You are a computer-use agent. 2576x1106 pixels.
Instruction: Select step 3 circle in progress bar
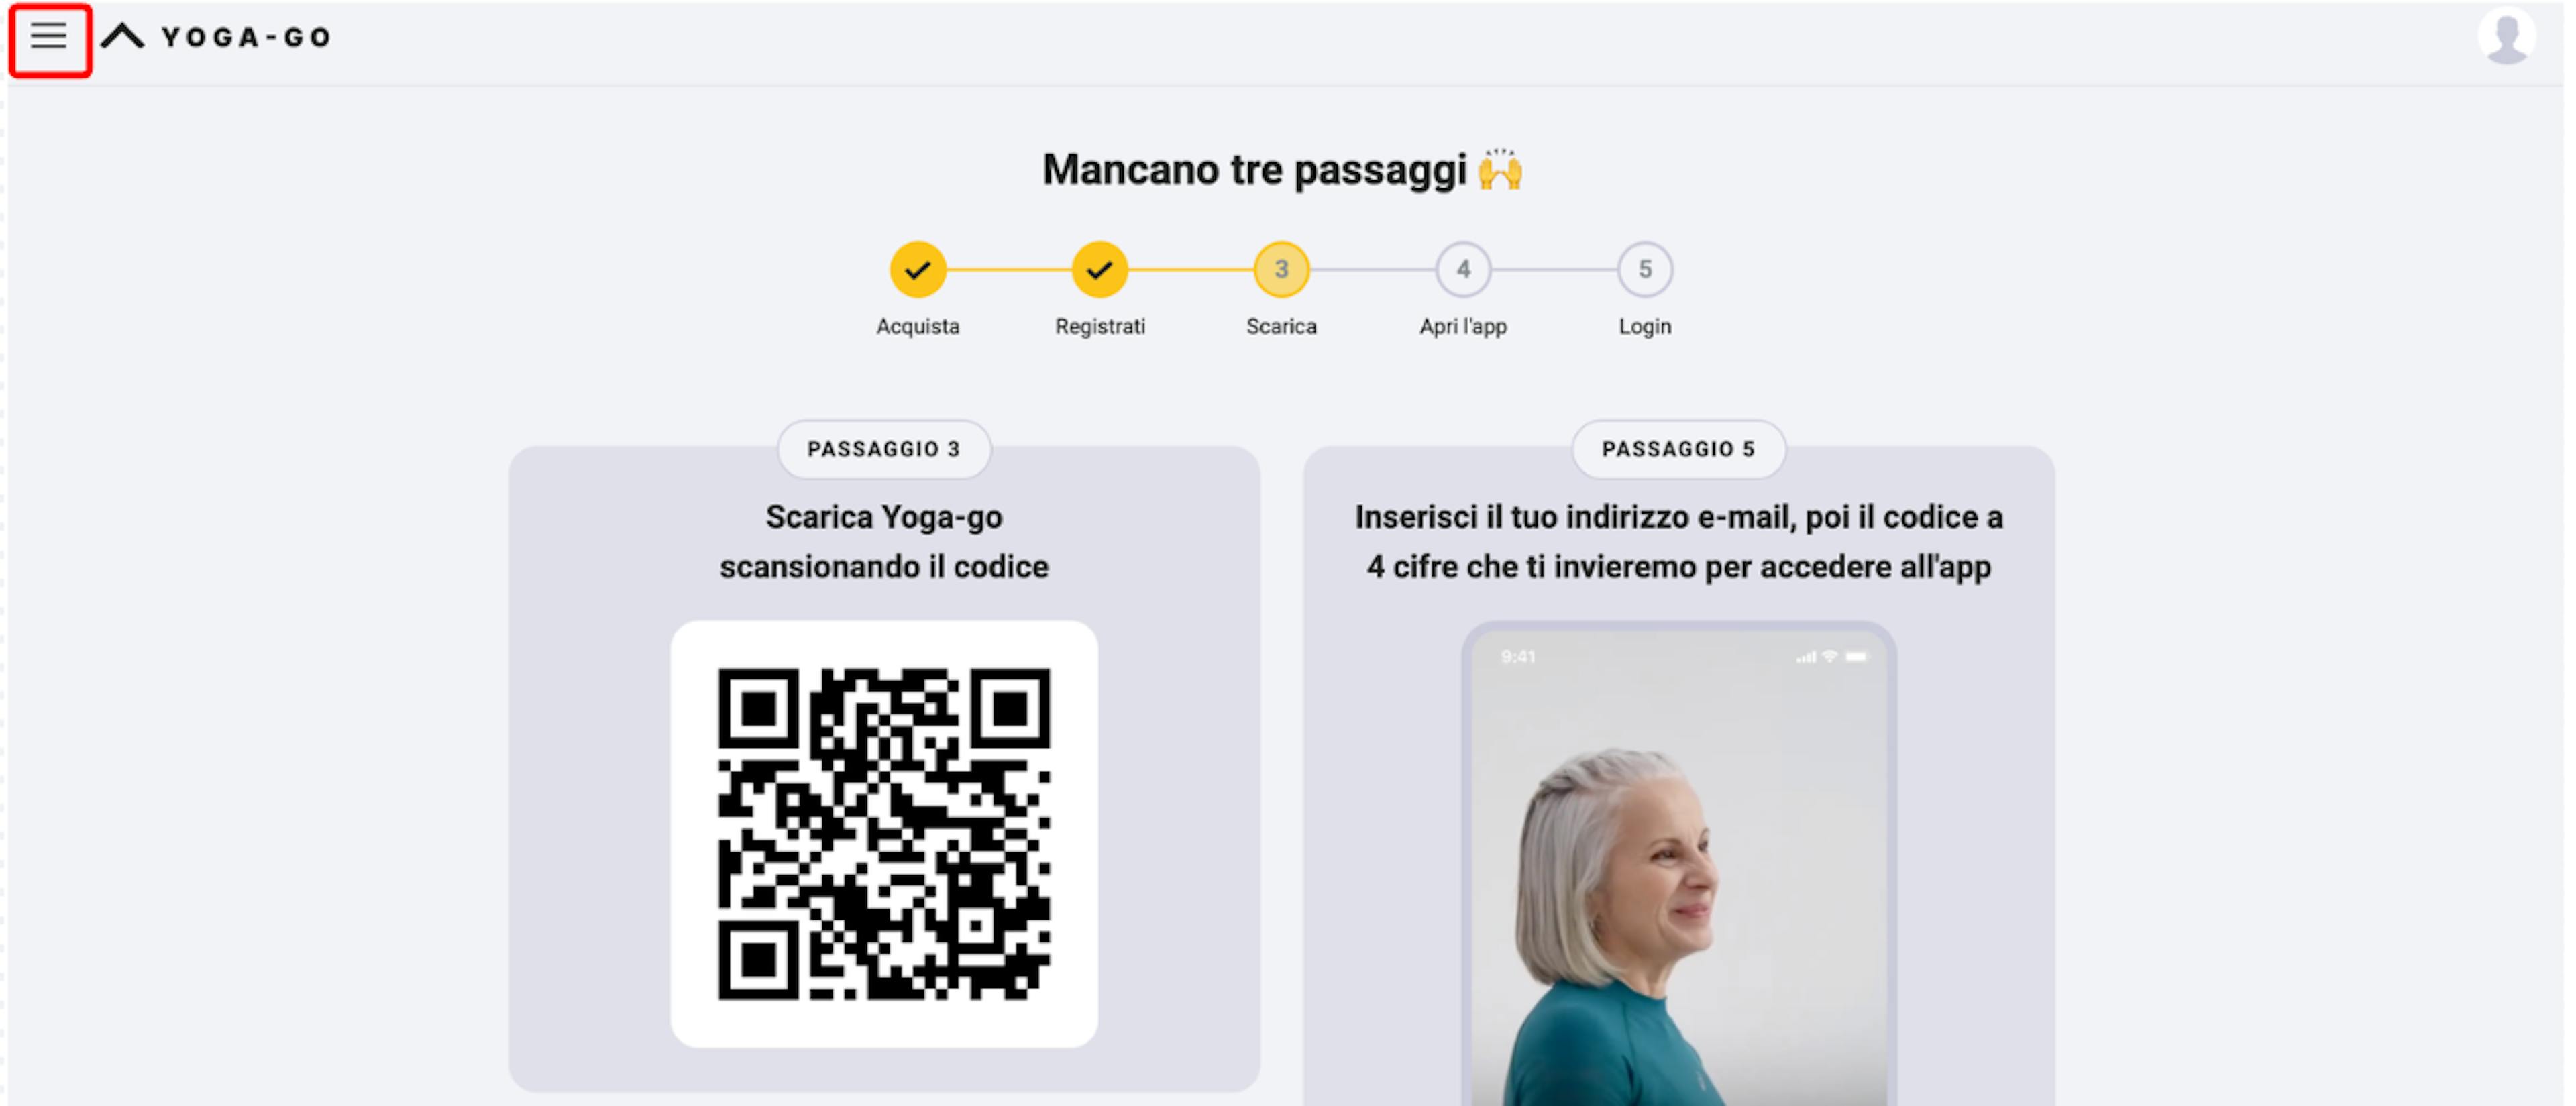[x=1281, y=270]
